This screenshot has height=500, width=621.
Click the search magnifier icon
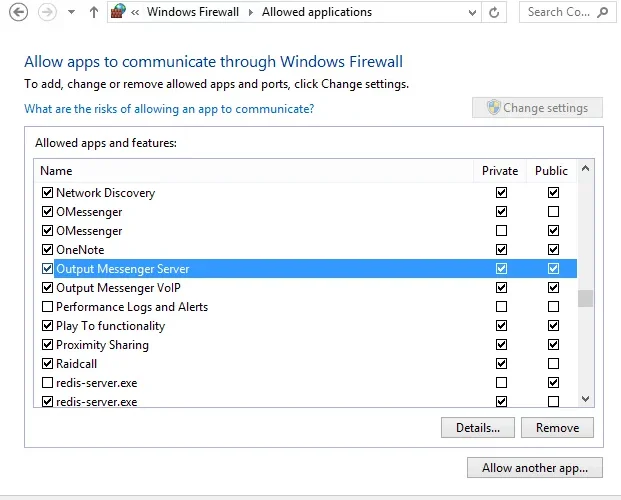pos(603,12)
